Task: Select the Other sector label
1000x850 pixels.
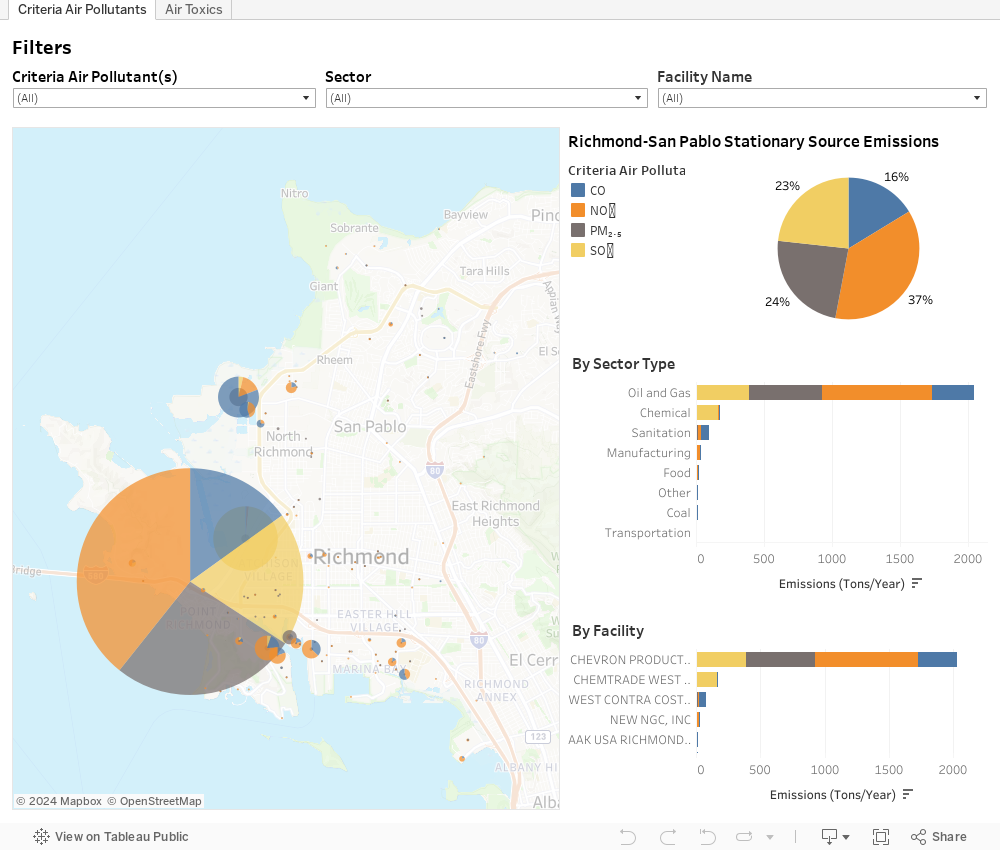Action: [x=674, y=493]
